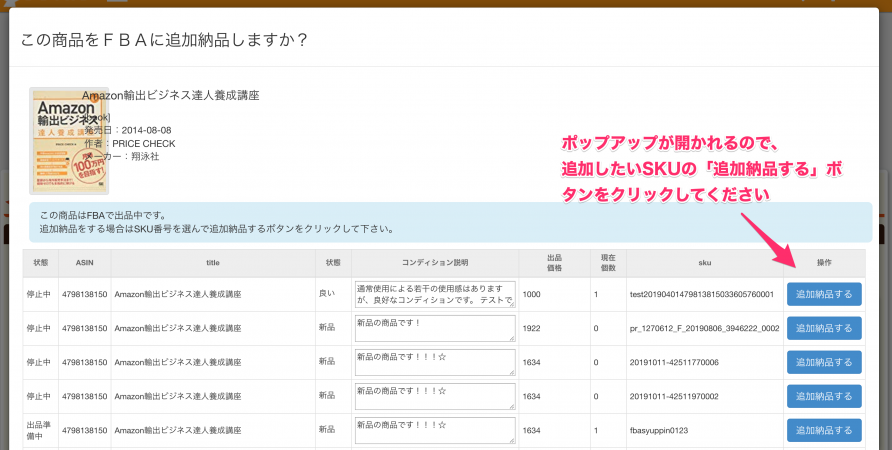Select SKU text pr_1270612_F_20190806_3946222_0002
Viewport: 892px width, 450px height.
[704, 329]
